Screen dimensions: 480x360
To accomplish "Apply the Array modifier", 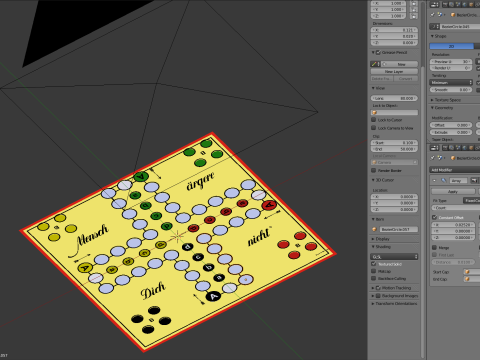I will pyautogui.click(x=453, y=192).
